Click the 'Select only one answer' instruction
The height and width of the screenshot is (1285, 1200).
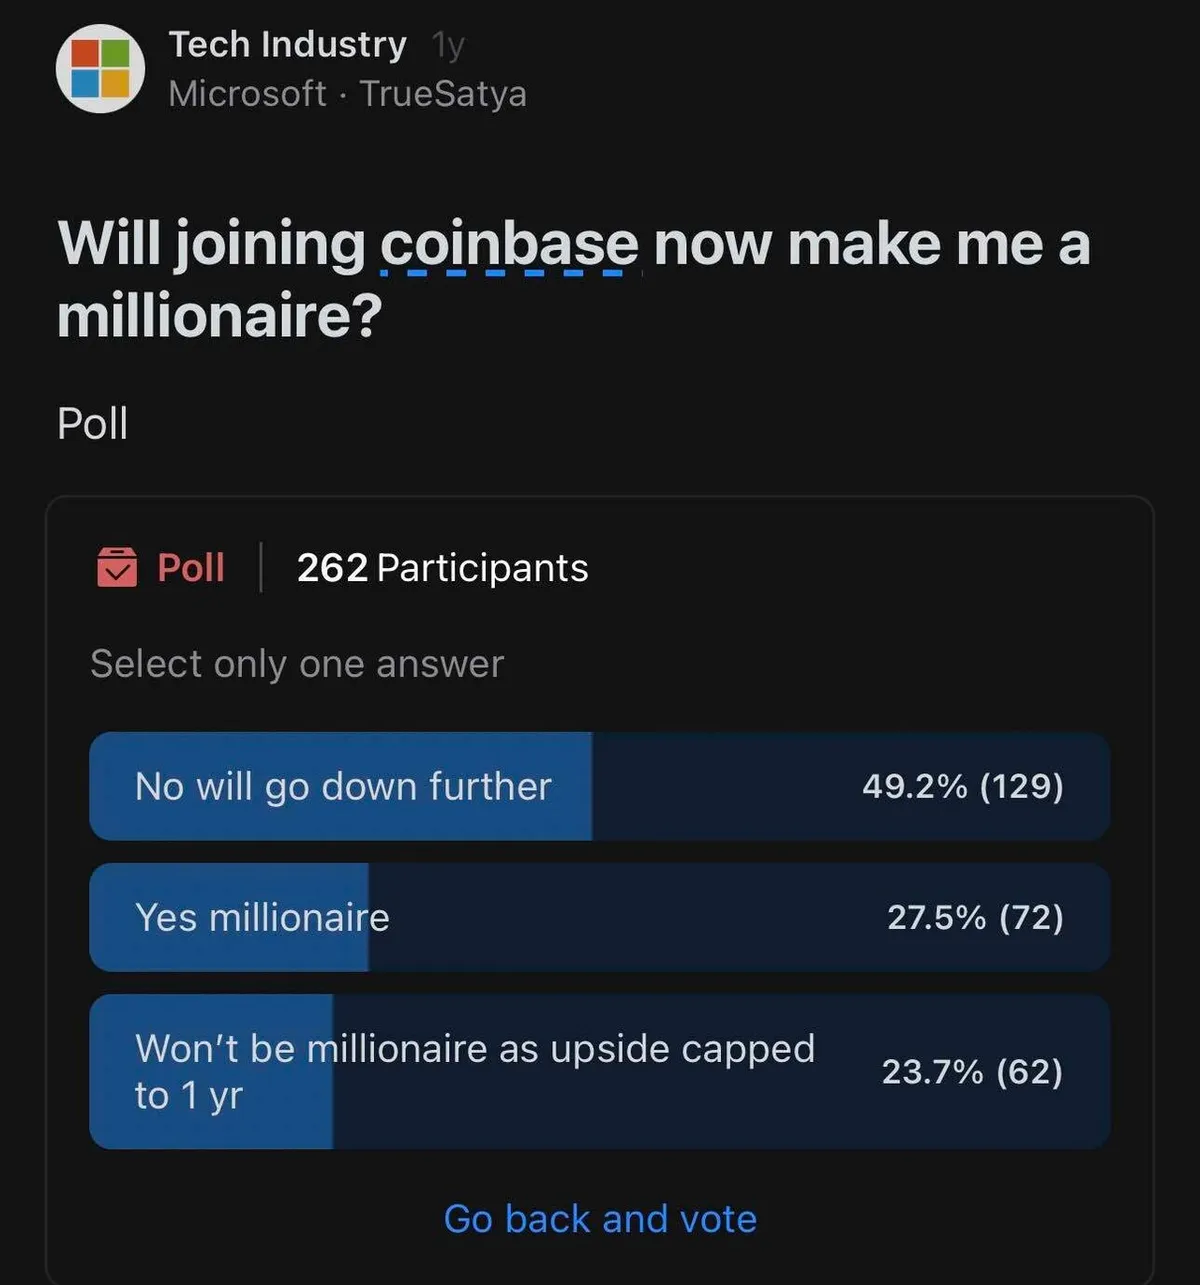(297, 664)
